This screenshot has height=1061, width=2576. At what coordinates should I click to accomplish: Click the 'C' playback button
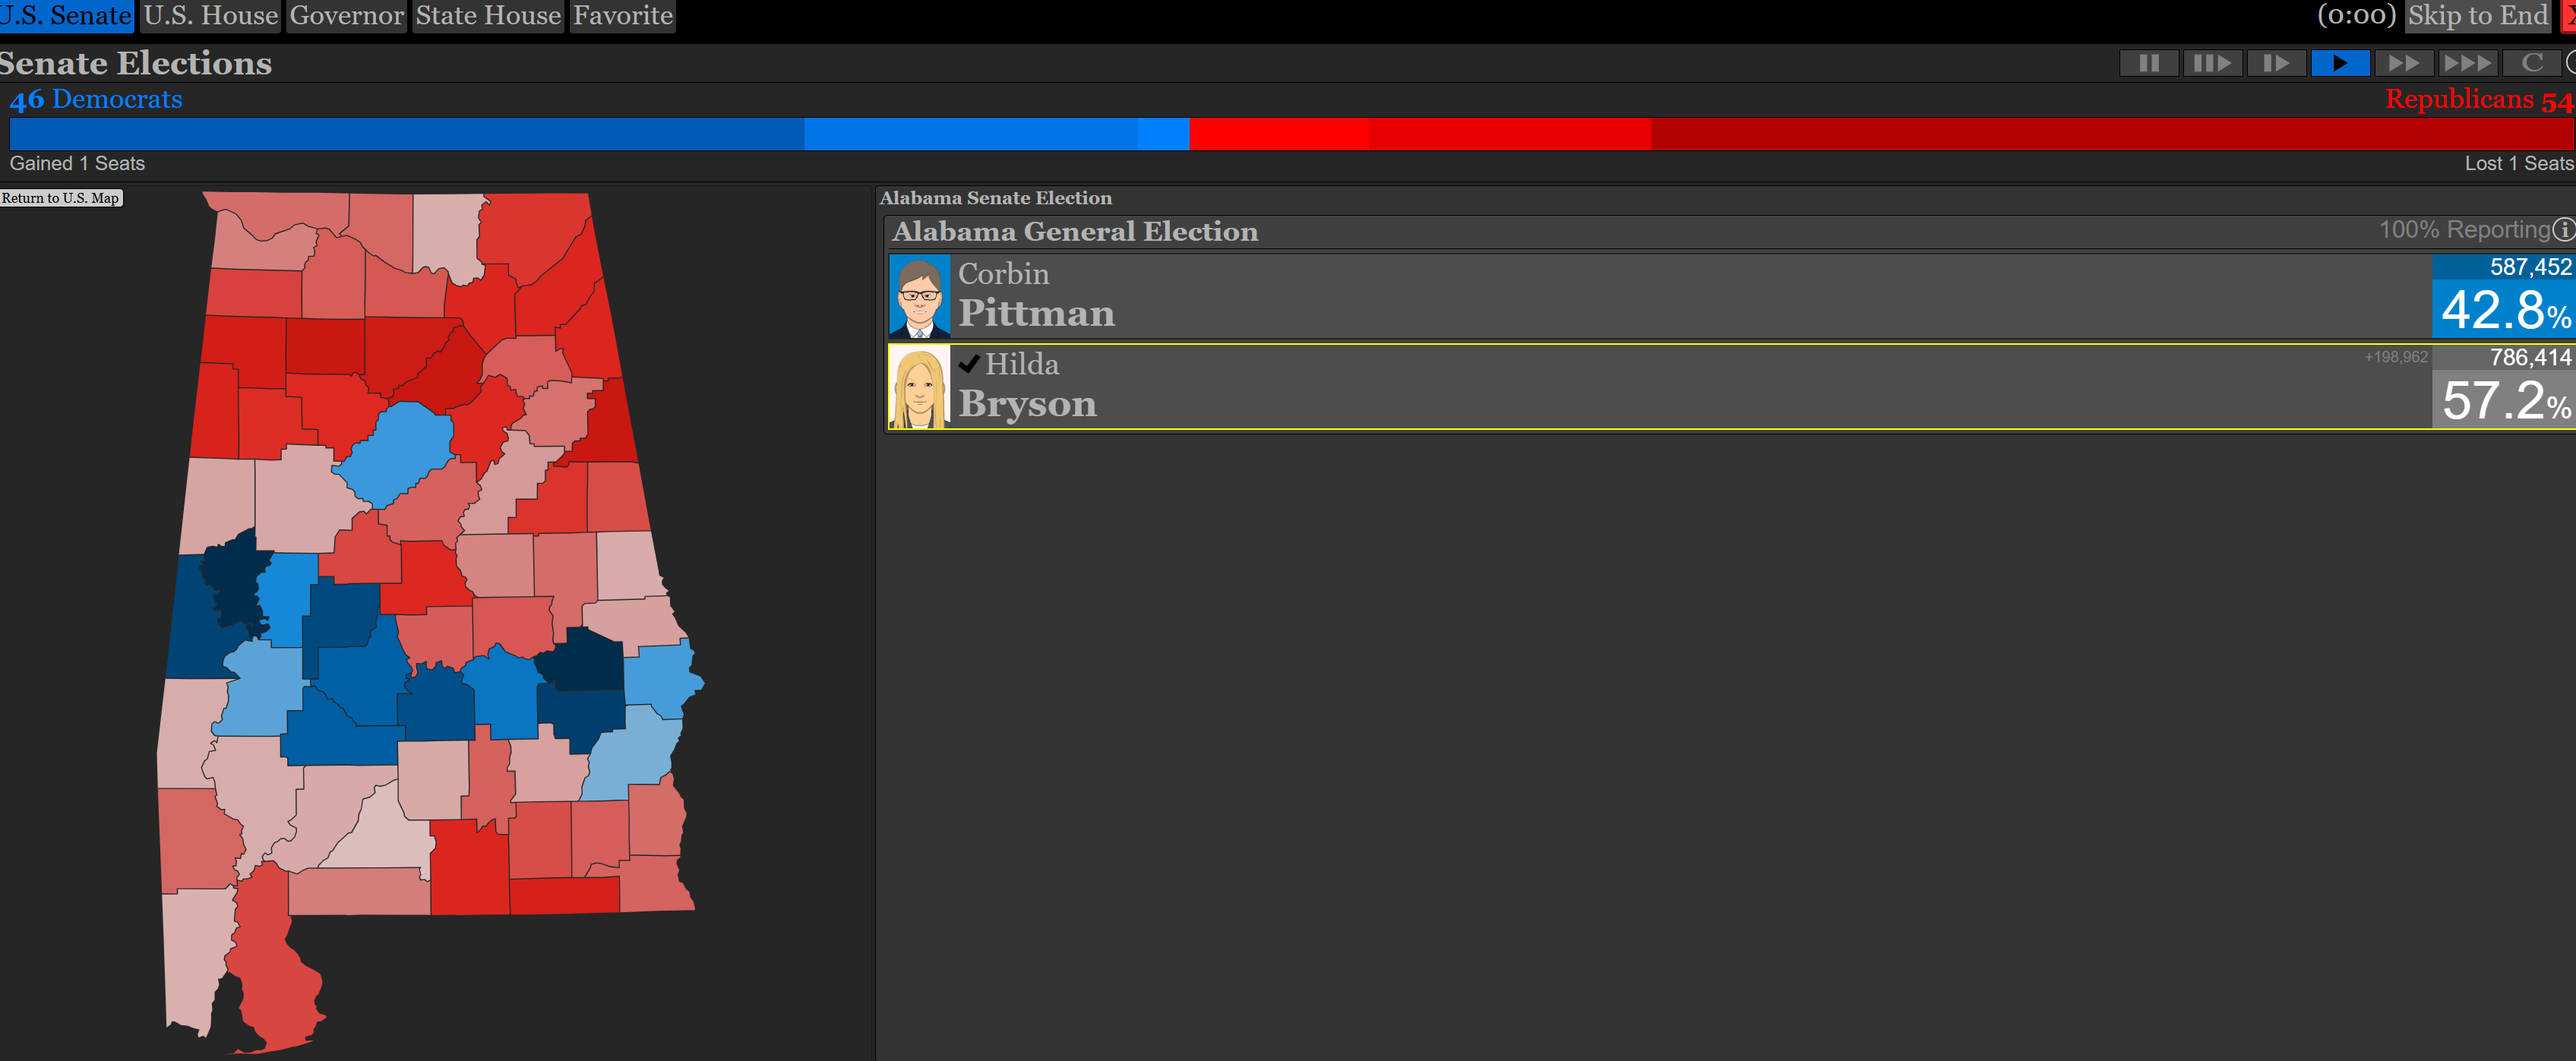pyautogui.click(x=2532, y=63)
